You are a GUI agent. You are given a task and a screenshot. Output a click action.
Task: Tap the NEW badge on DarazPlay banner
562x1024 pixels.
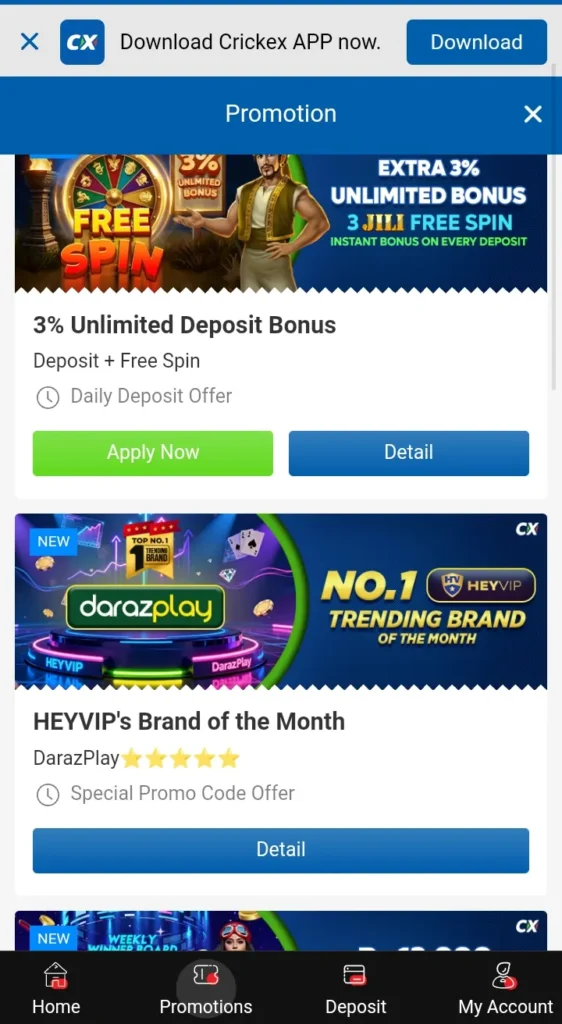(54, 541)
